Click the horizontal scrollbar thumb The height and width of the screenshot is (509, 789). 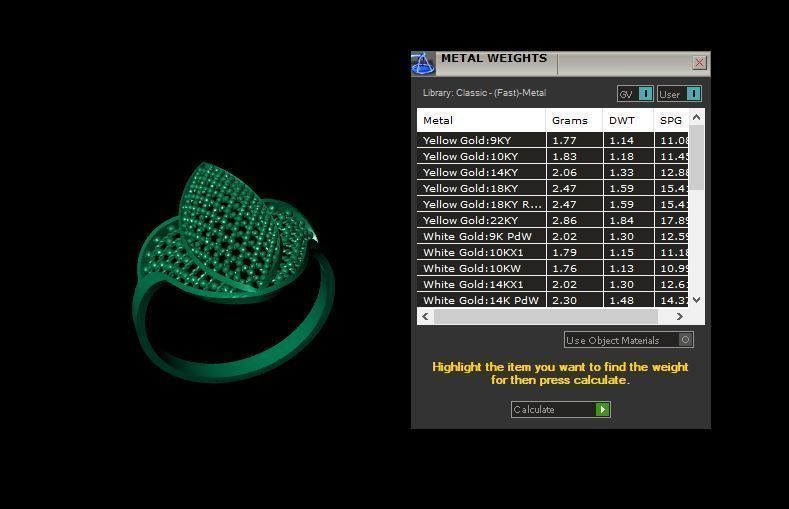(546, 316)
